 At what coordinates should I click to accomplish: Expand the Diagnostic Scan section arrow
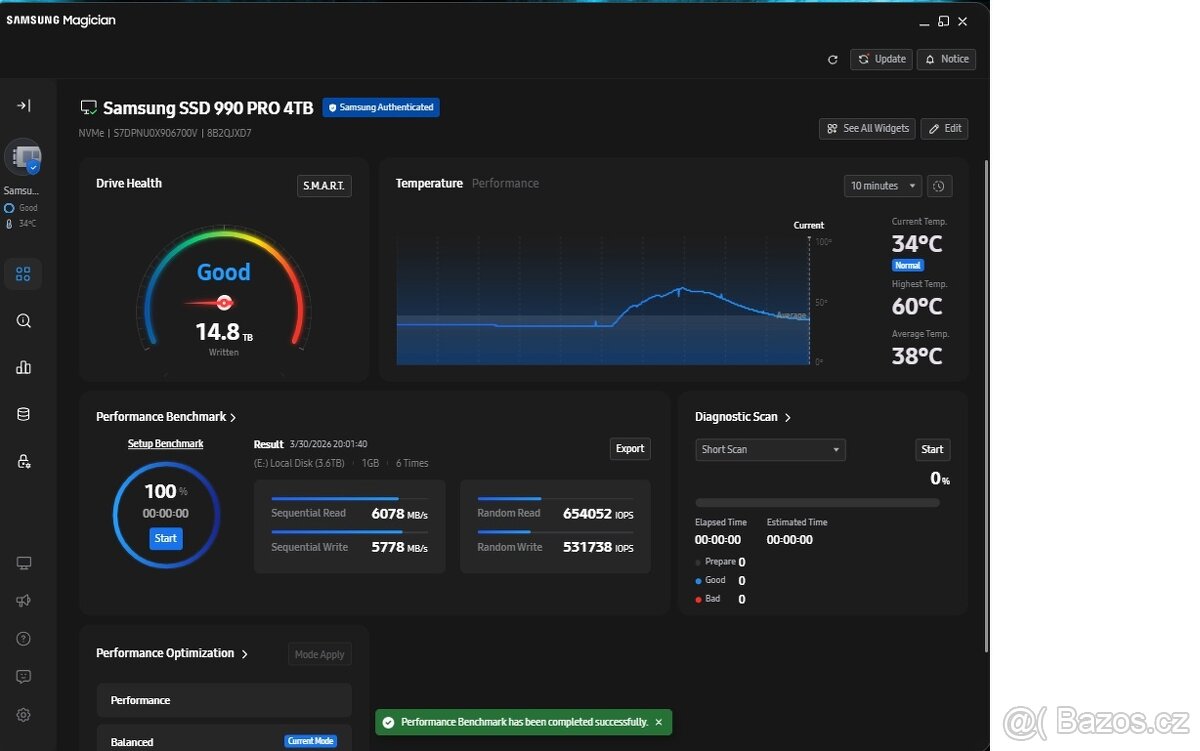[x=788, y=418]
